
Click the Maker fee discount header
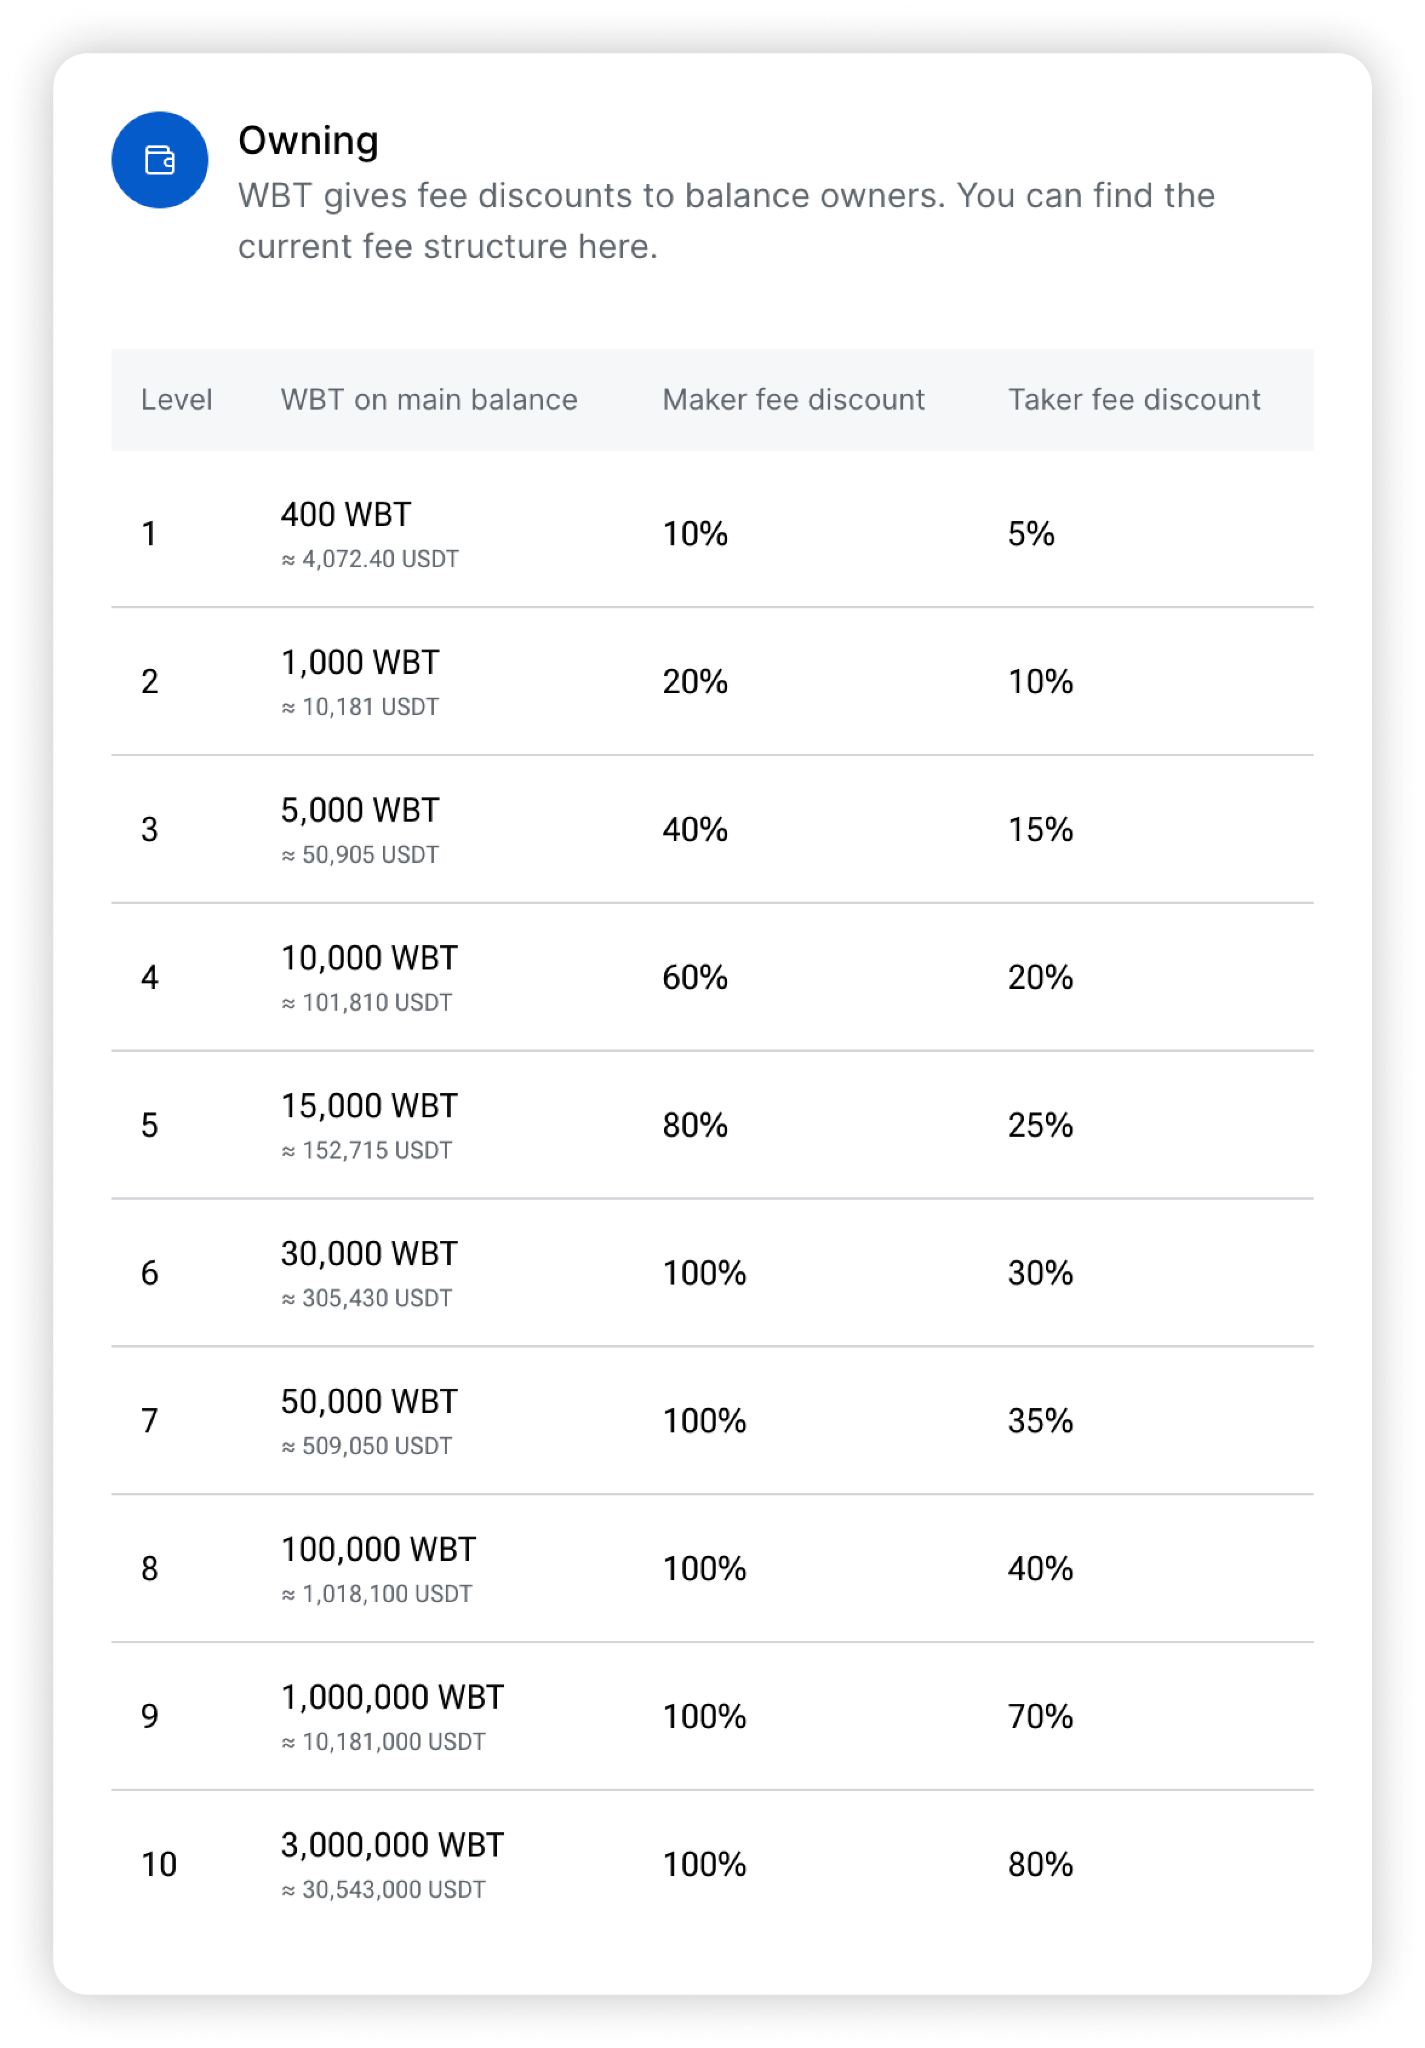[x=793, y=400]
